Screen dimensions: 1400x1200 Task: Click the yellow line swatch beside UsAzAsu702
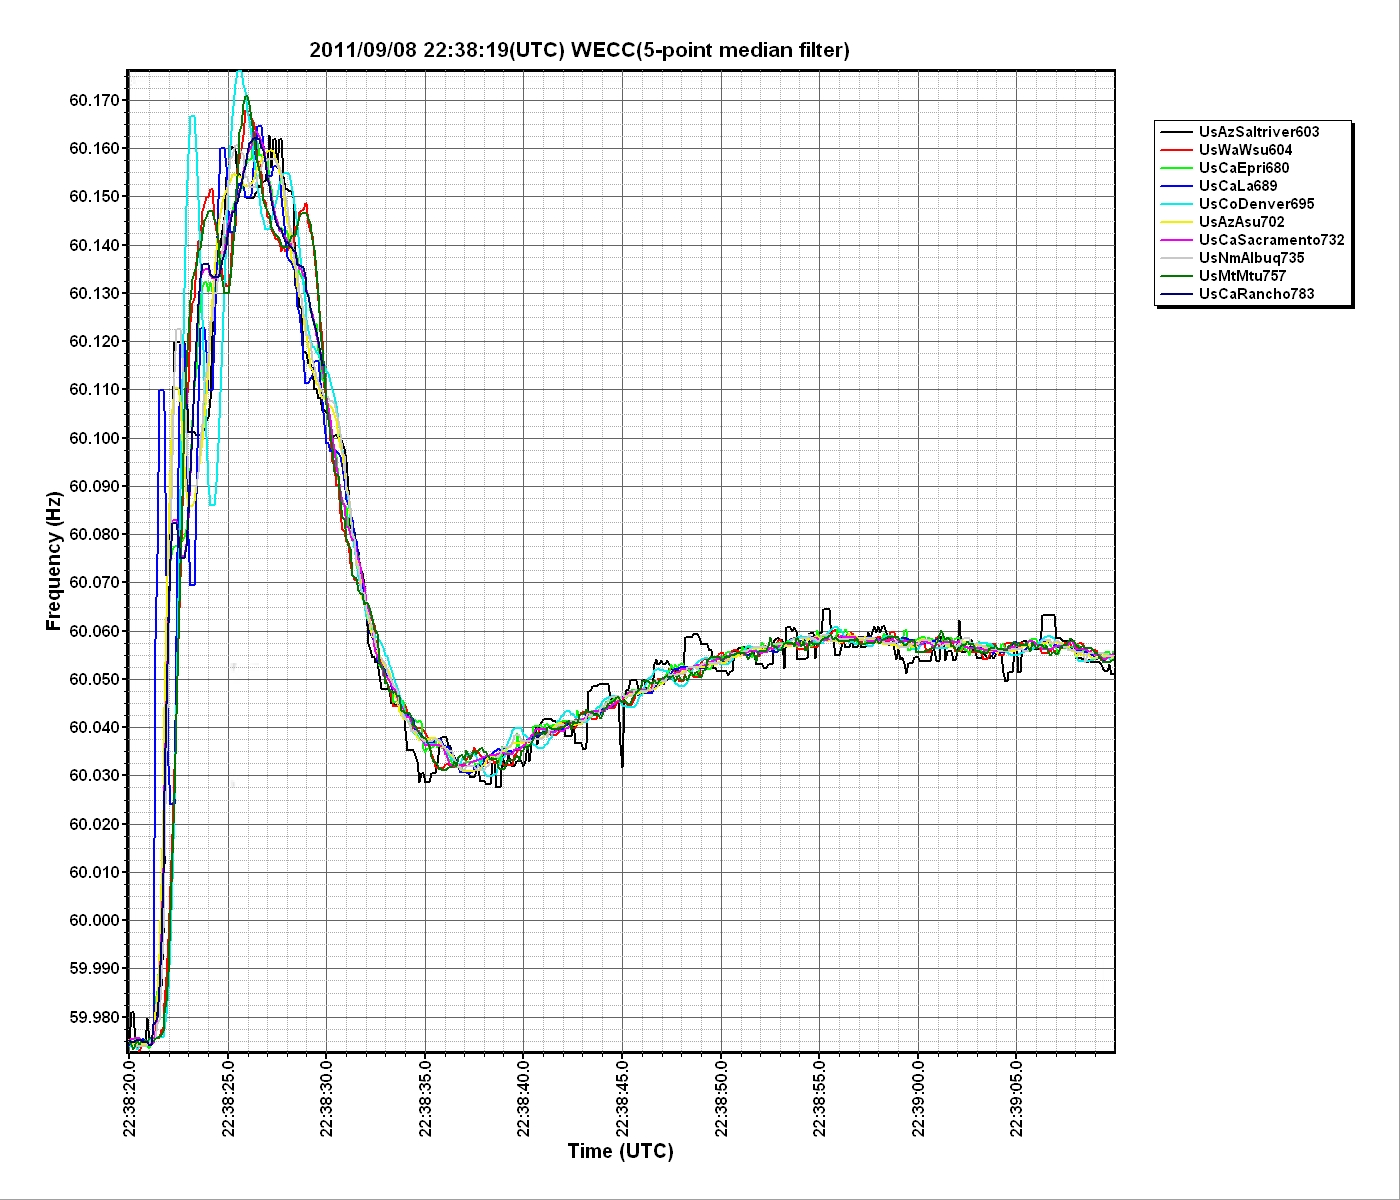point(1176,222)
